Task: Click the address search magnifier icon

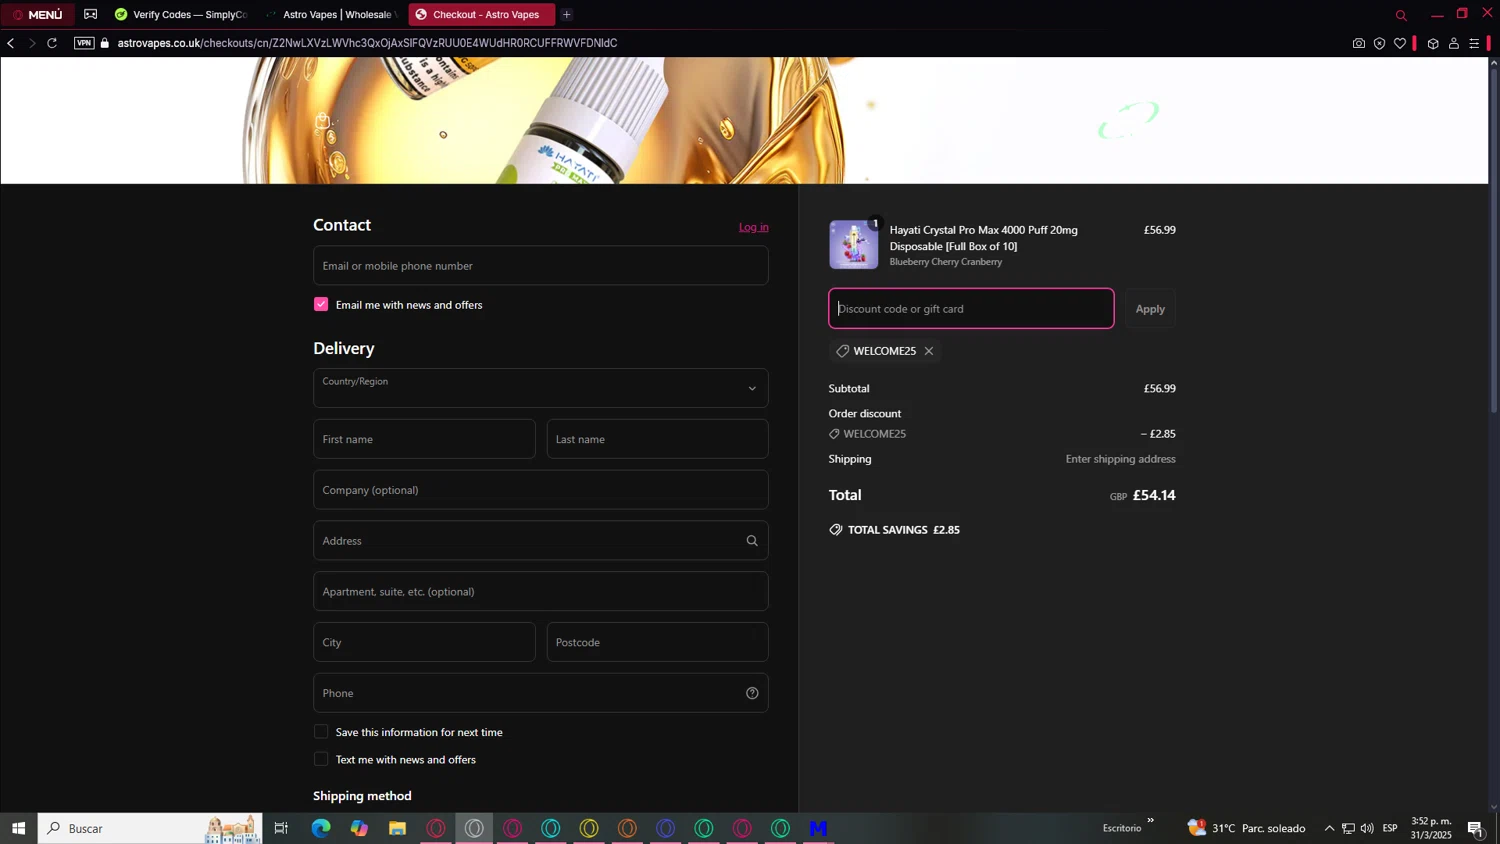Action: (x=752, y=541)
